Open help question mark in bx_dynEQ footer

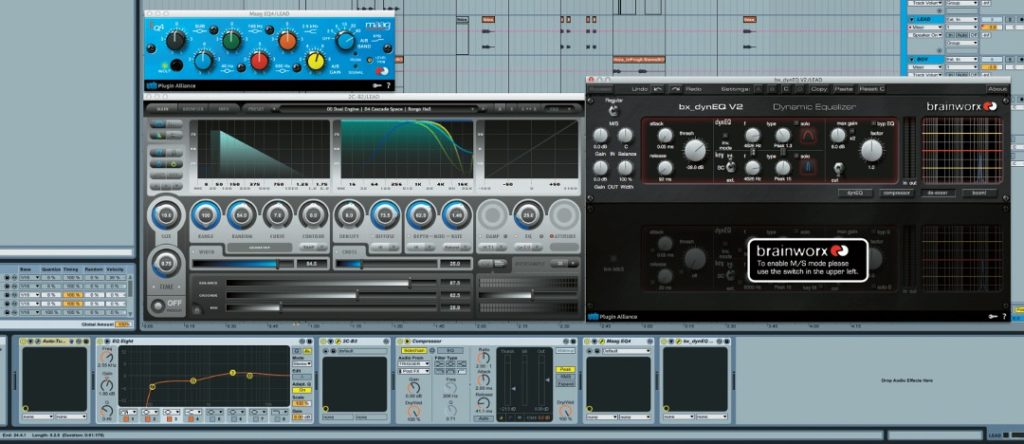(x=1004, y=316)
